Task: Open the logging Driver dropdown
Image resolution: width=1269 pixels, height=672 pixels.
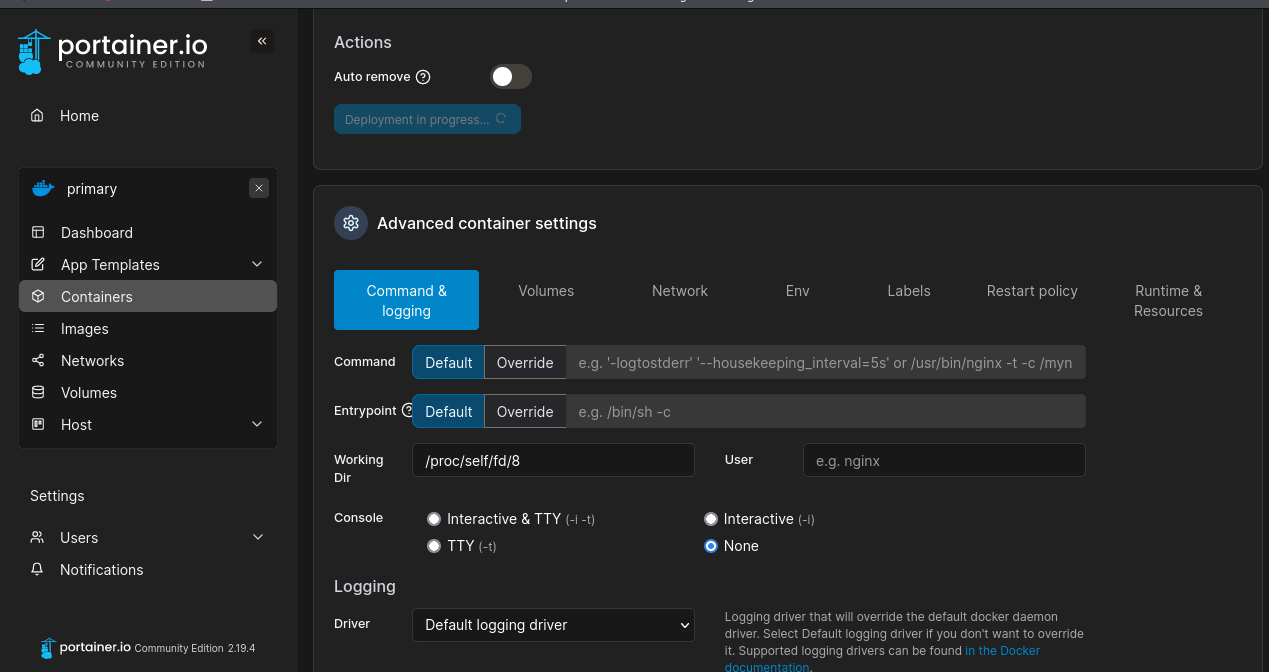Action: click(x=553, y=625)
